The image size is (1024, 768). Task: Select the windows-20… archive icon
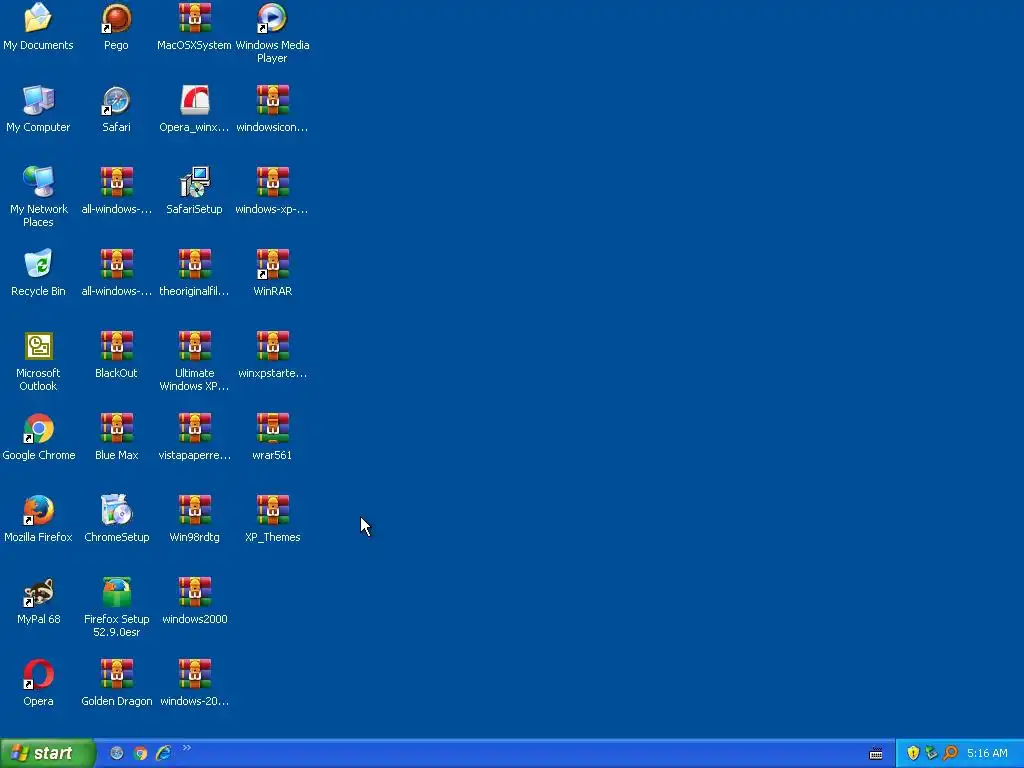pos(195,674)
